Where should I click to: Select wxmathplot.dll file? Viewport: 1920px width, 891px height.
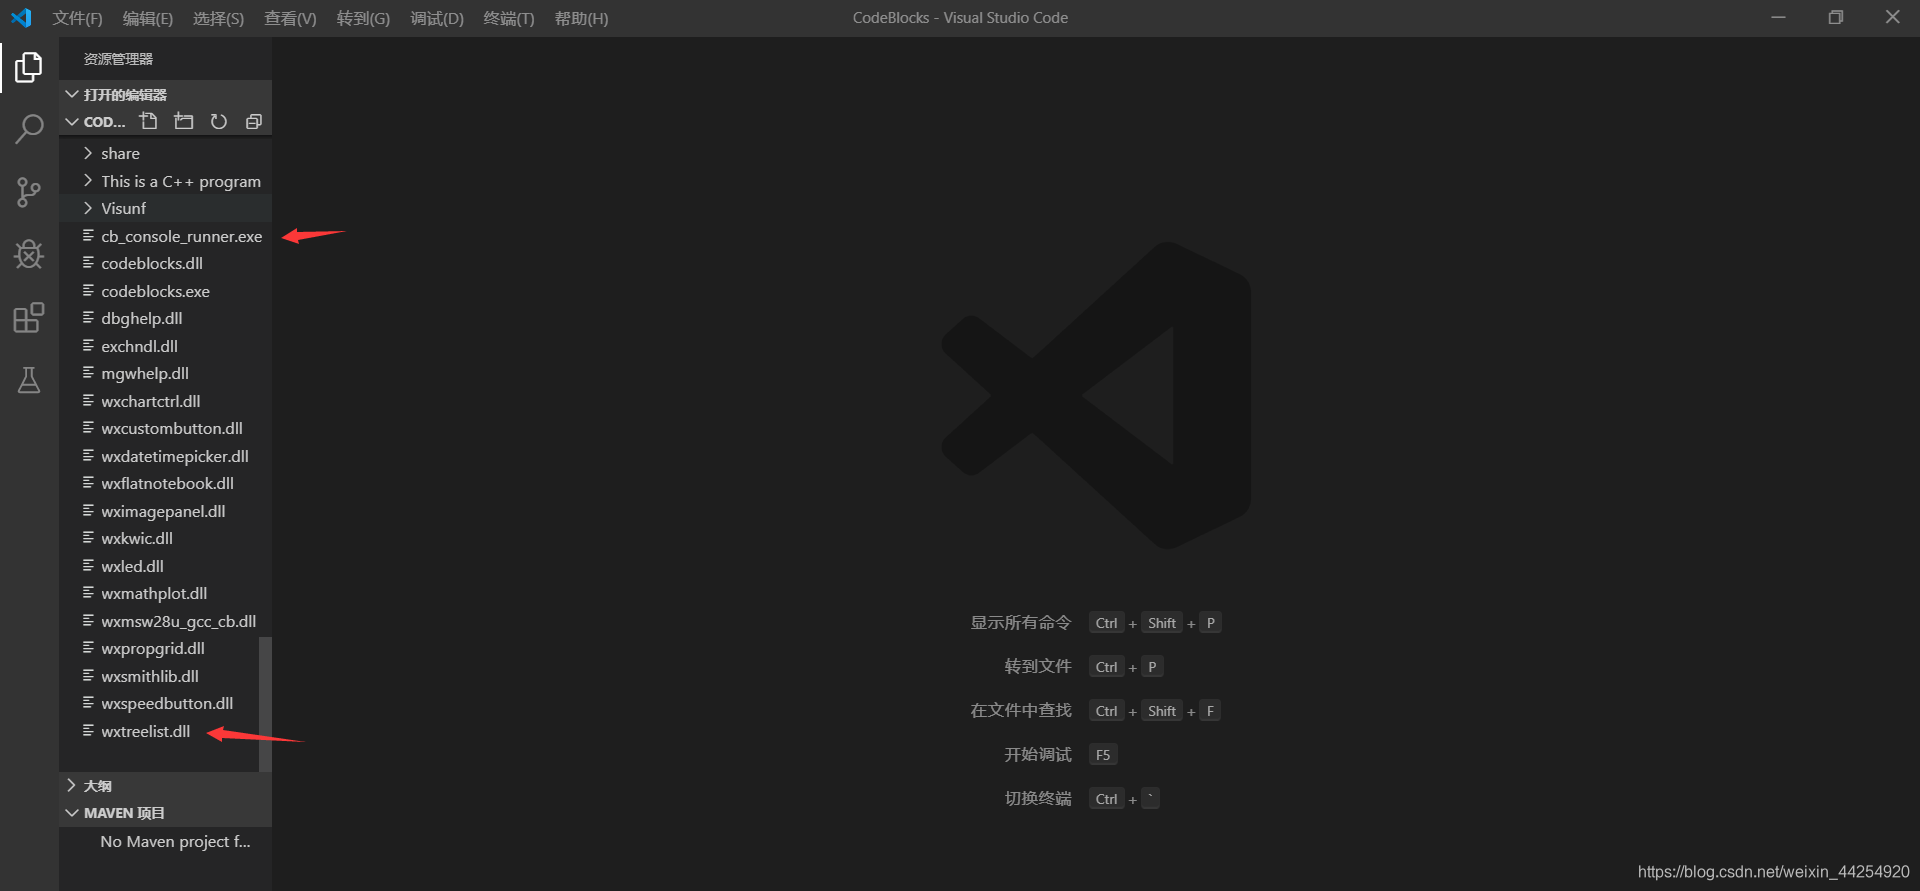pos(165,593)
